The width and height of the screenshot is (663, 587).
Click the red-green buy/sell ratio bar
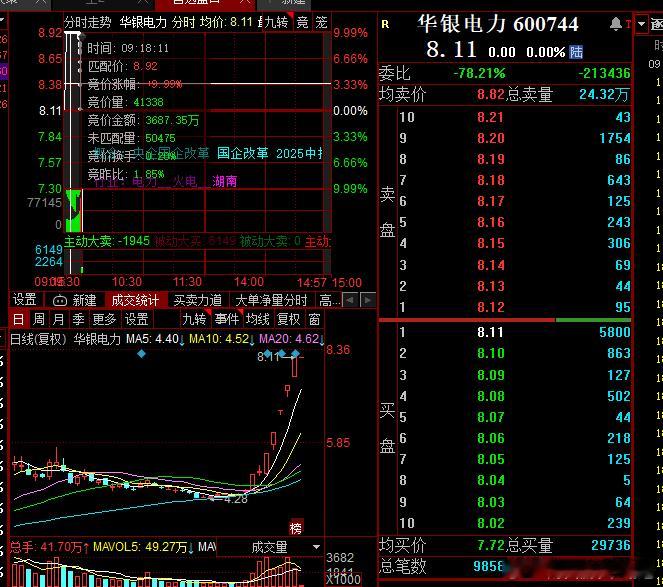tap(505, 320)
